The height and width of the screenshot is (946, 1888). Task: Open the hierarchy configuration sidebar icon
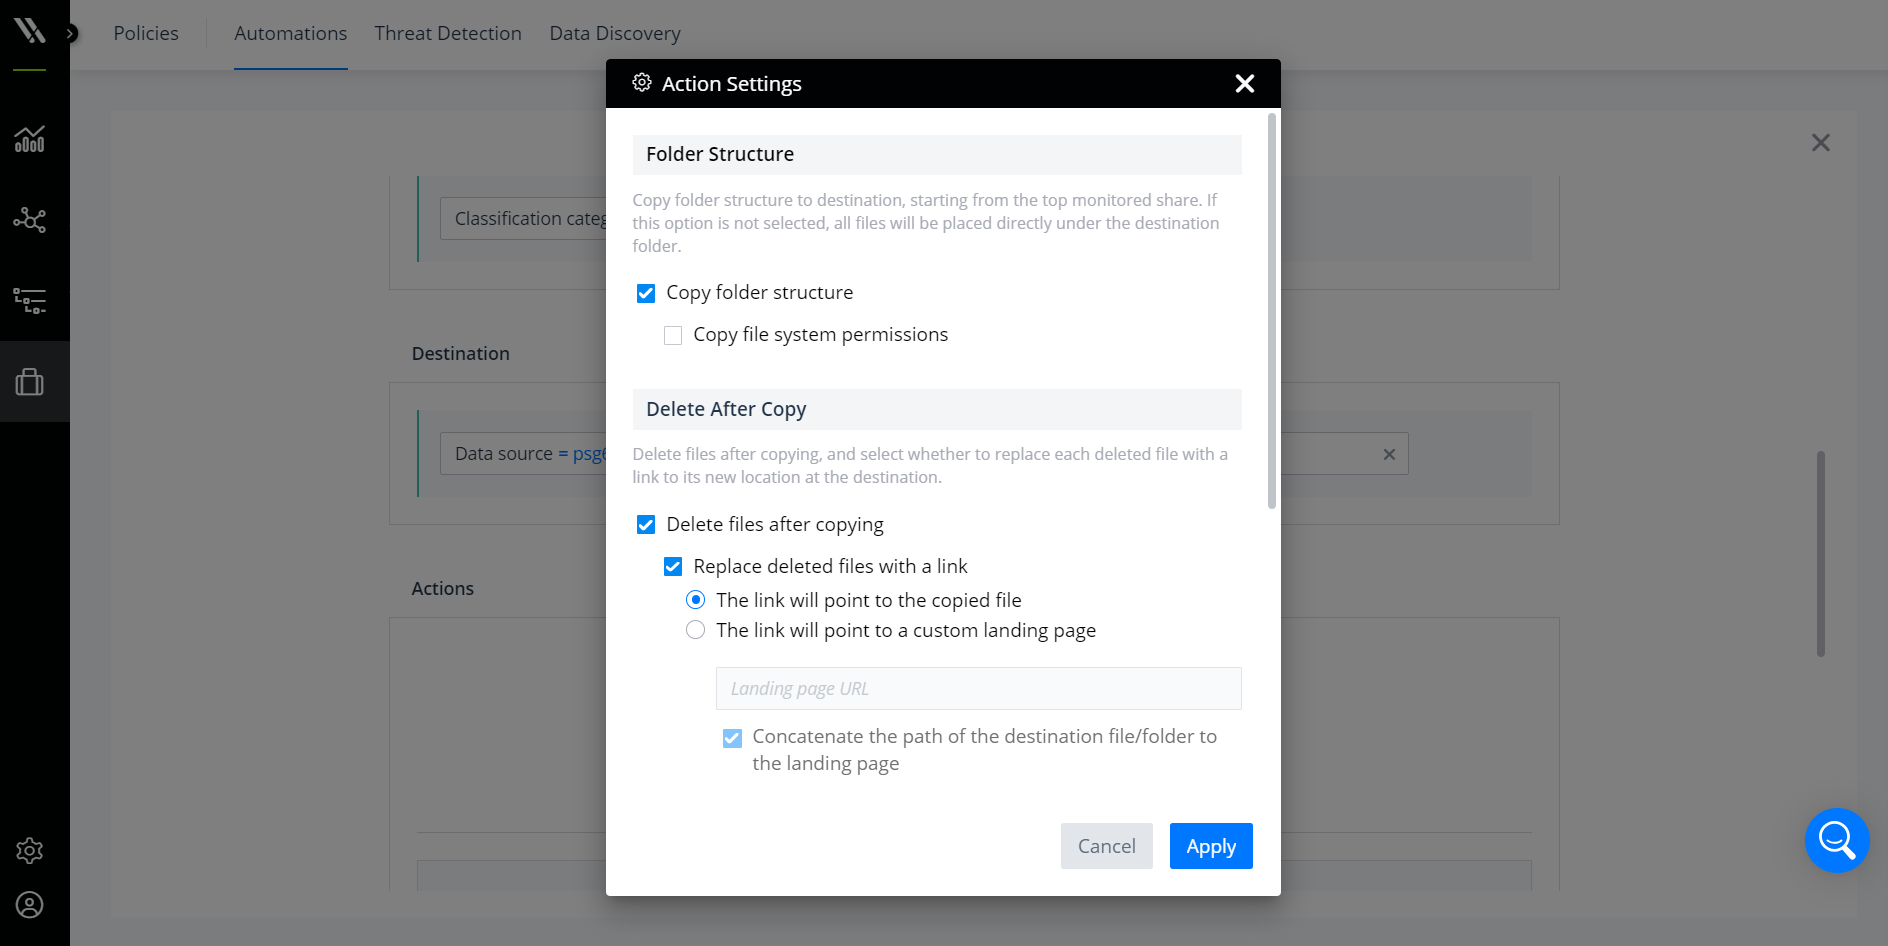[30, 300]
